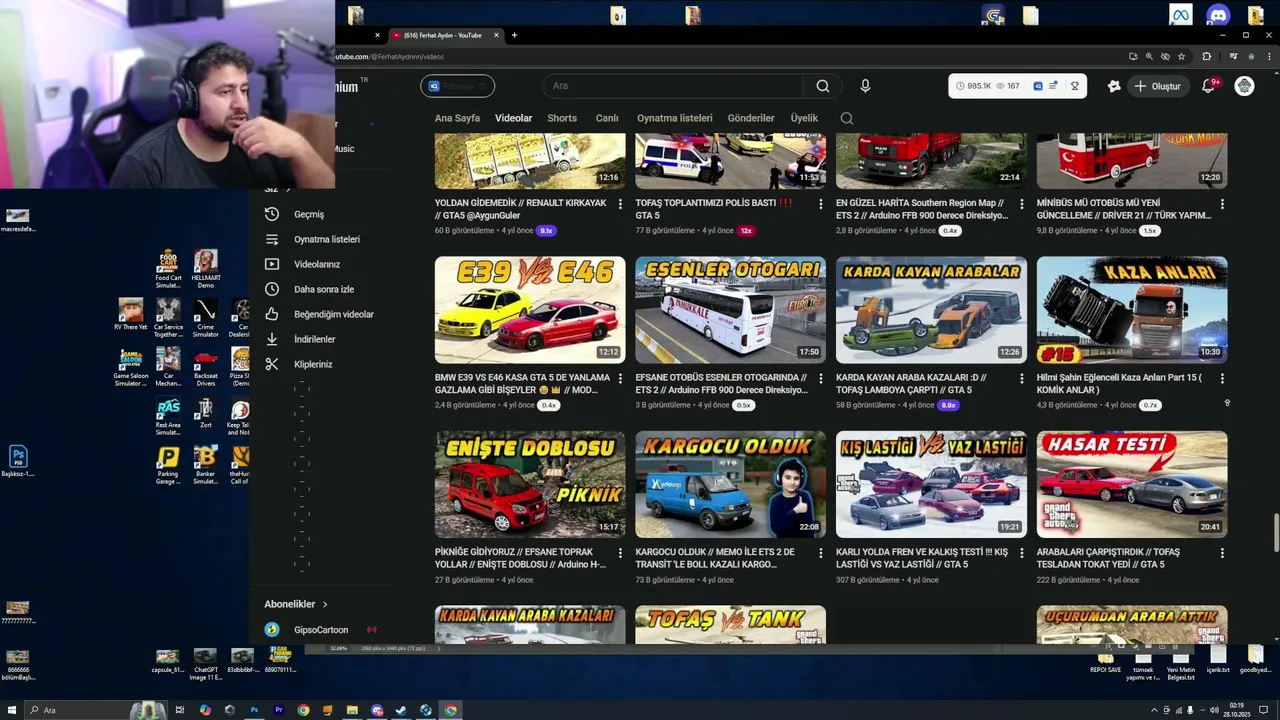The width and height of the screenshot is (1280, 720).
Task: Open Task View in the taskbar
Action: (x=180, y=710)
